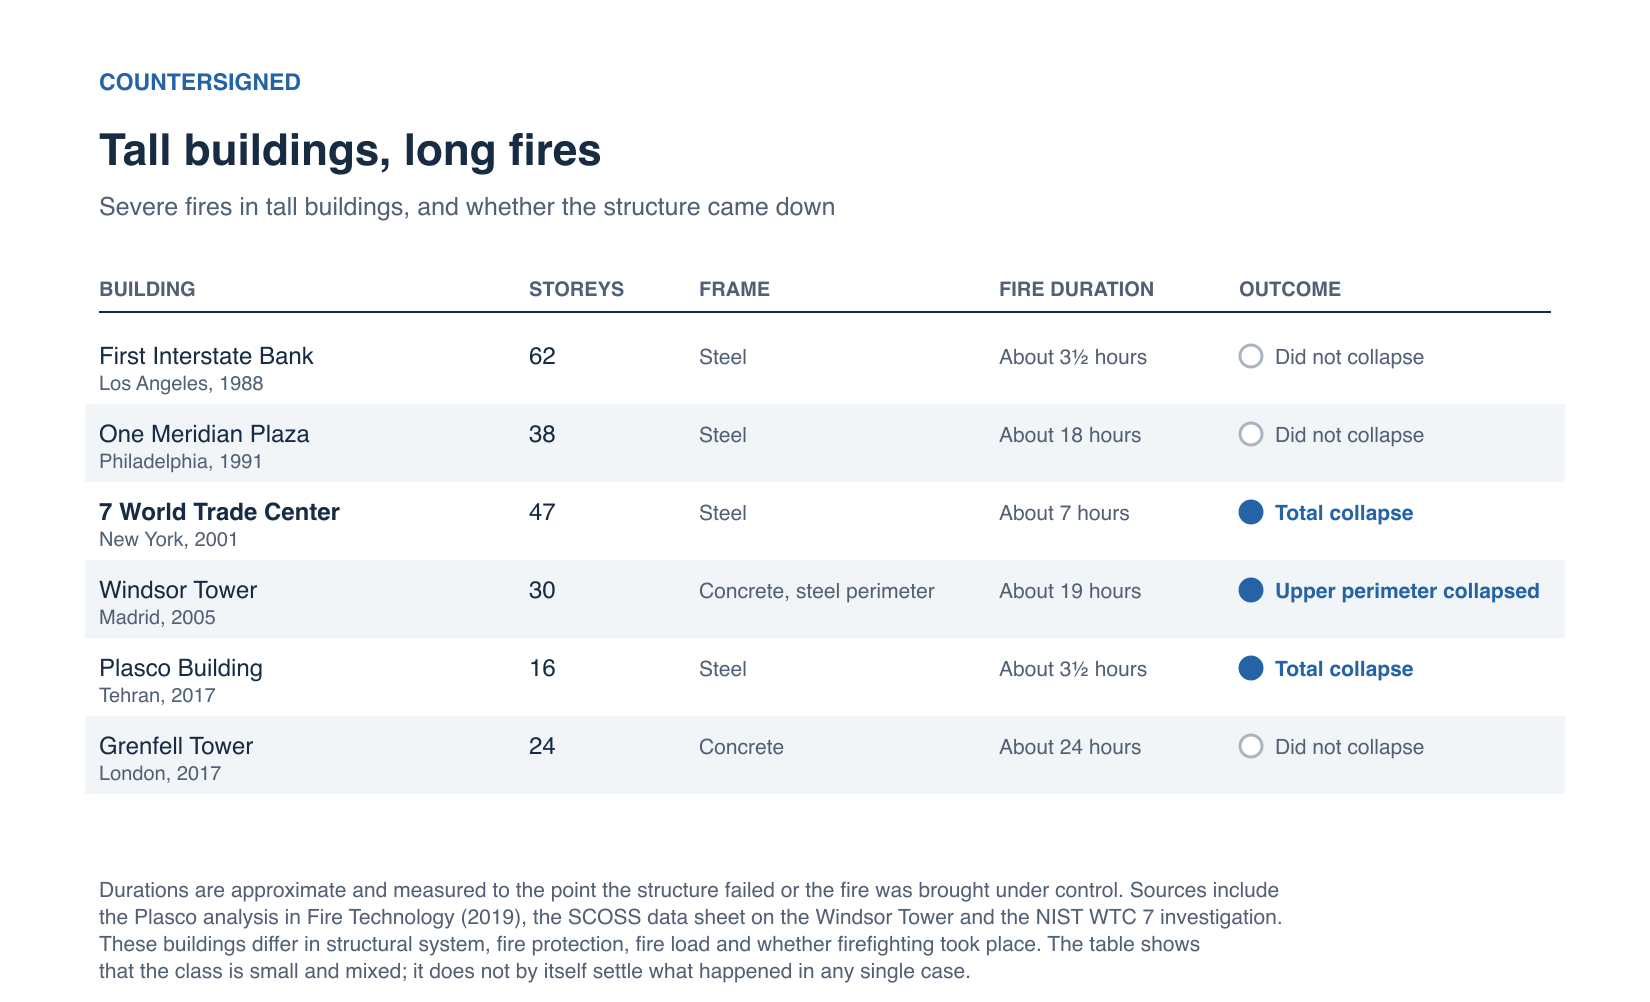Click the FRAME column header
The image size is (1650, 1002).
734,289
